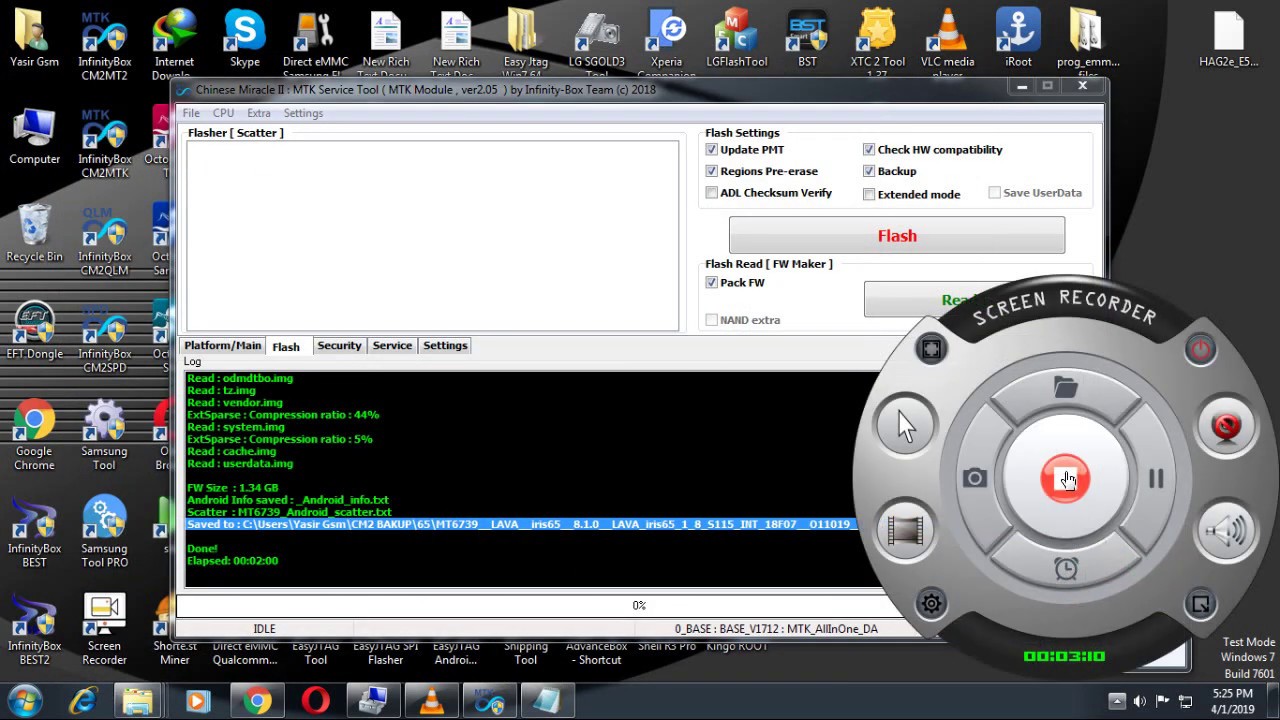Enable Extended mode checkbox

coord(869,195)
